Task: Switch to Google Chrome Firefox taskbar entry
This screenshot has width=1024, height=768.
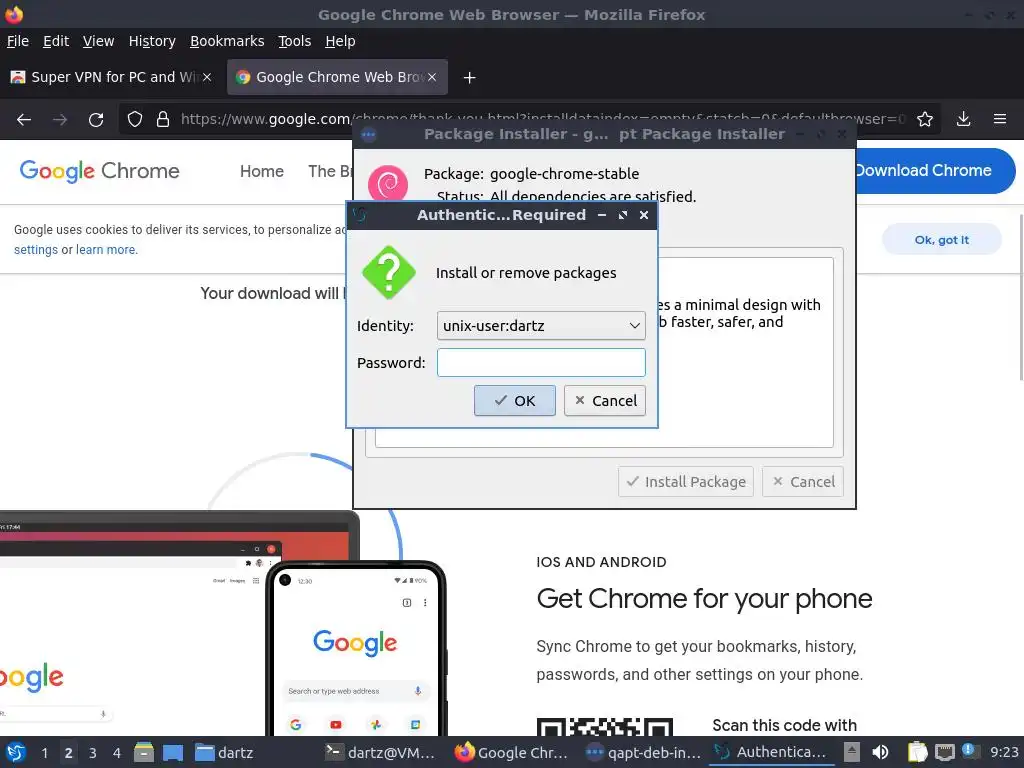Action: (511, 752)
